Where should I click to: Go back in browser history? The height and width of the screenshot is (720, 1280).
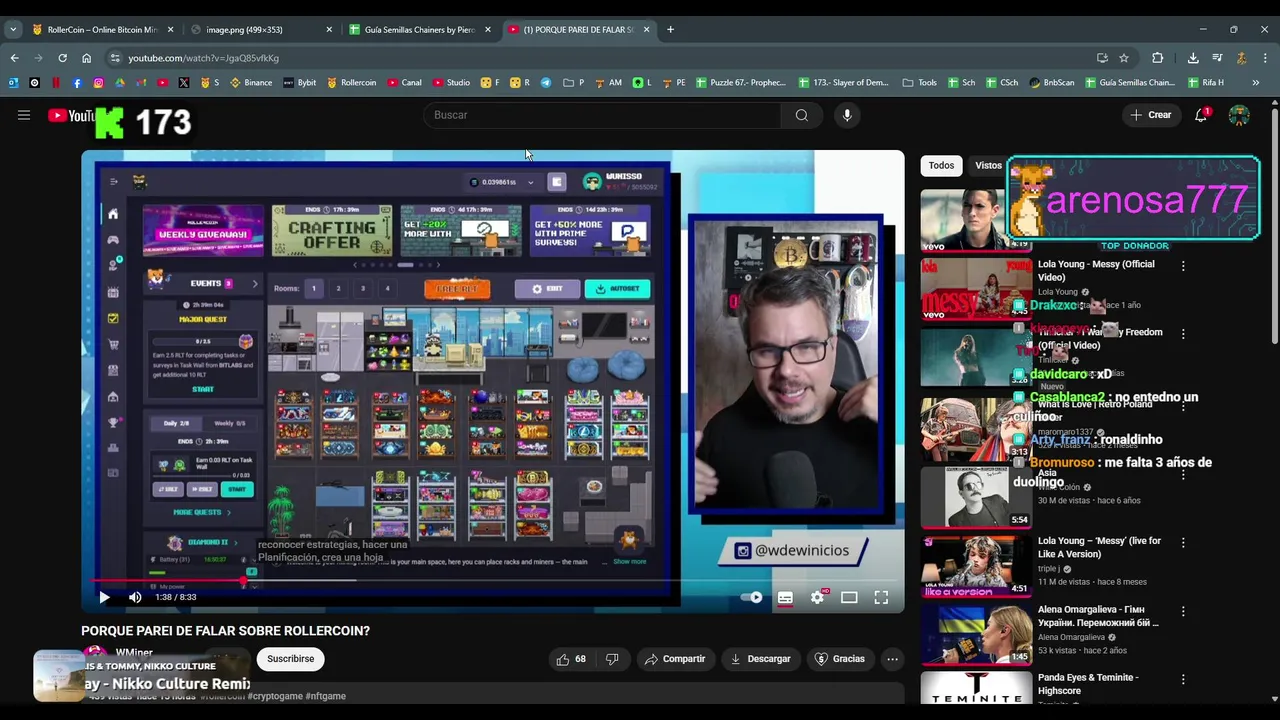pyautogui.click(x=14, y=58)
